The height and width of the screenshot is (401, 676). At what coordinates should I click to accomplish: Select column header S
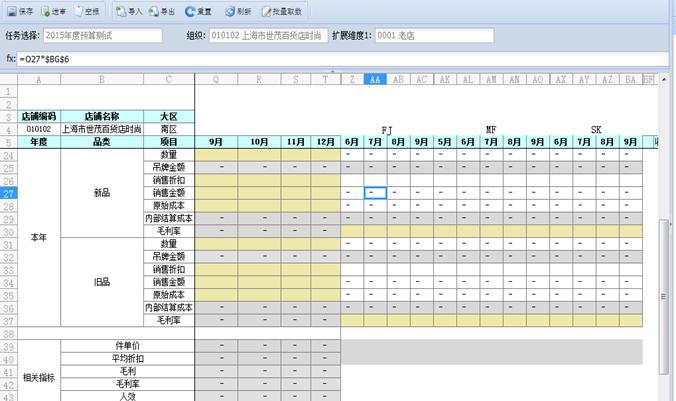[x=295, y=79]
